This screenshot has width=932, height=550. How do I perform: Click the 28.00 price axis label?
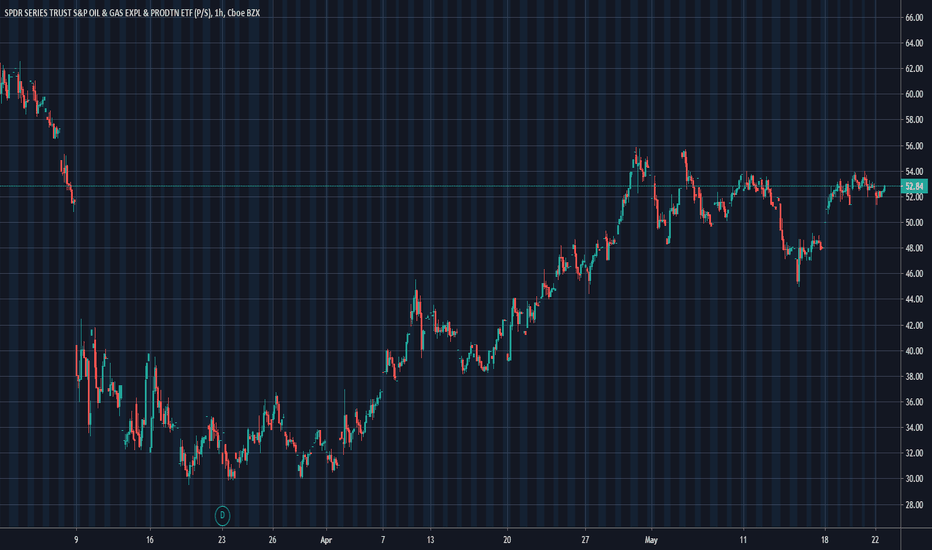pos(914,505)
